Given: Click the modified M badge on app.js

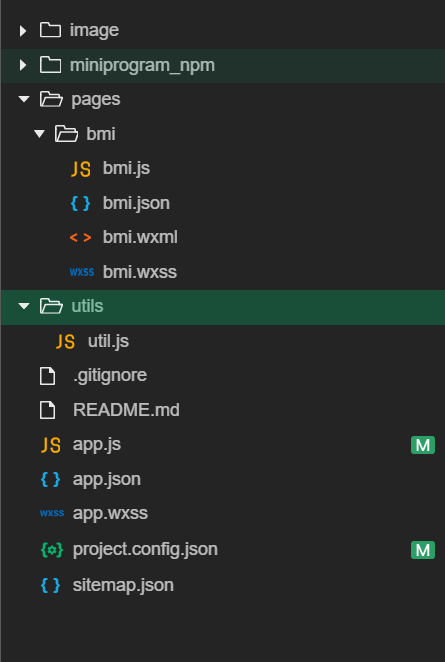Looking at the screenshot, I should click(x=423, y=445).
